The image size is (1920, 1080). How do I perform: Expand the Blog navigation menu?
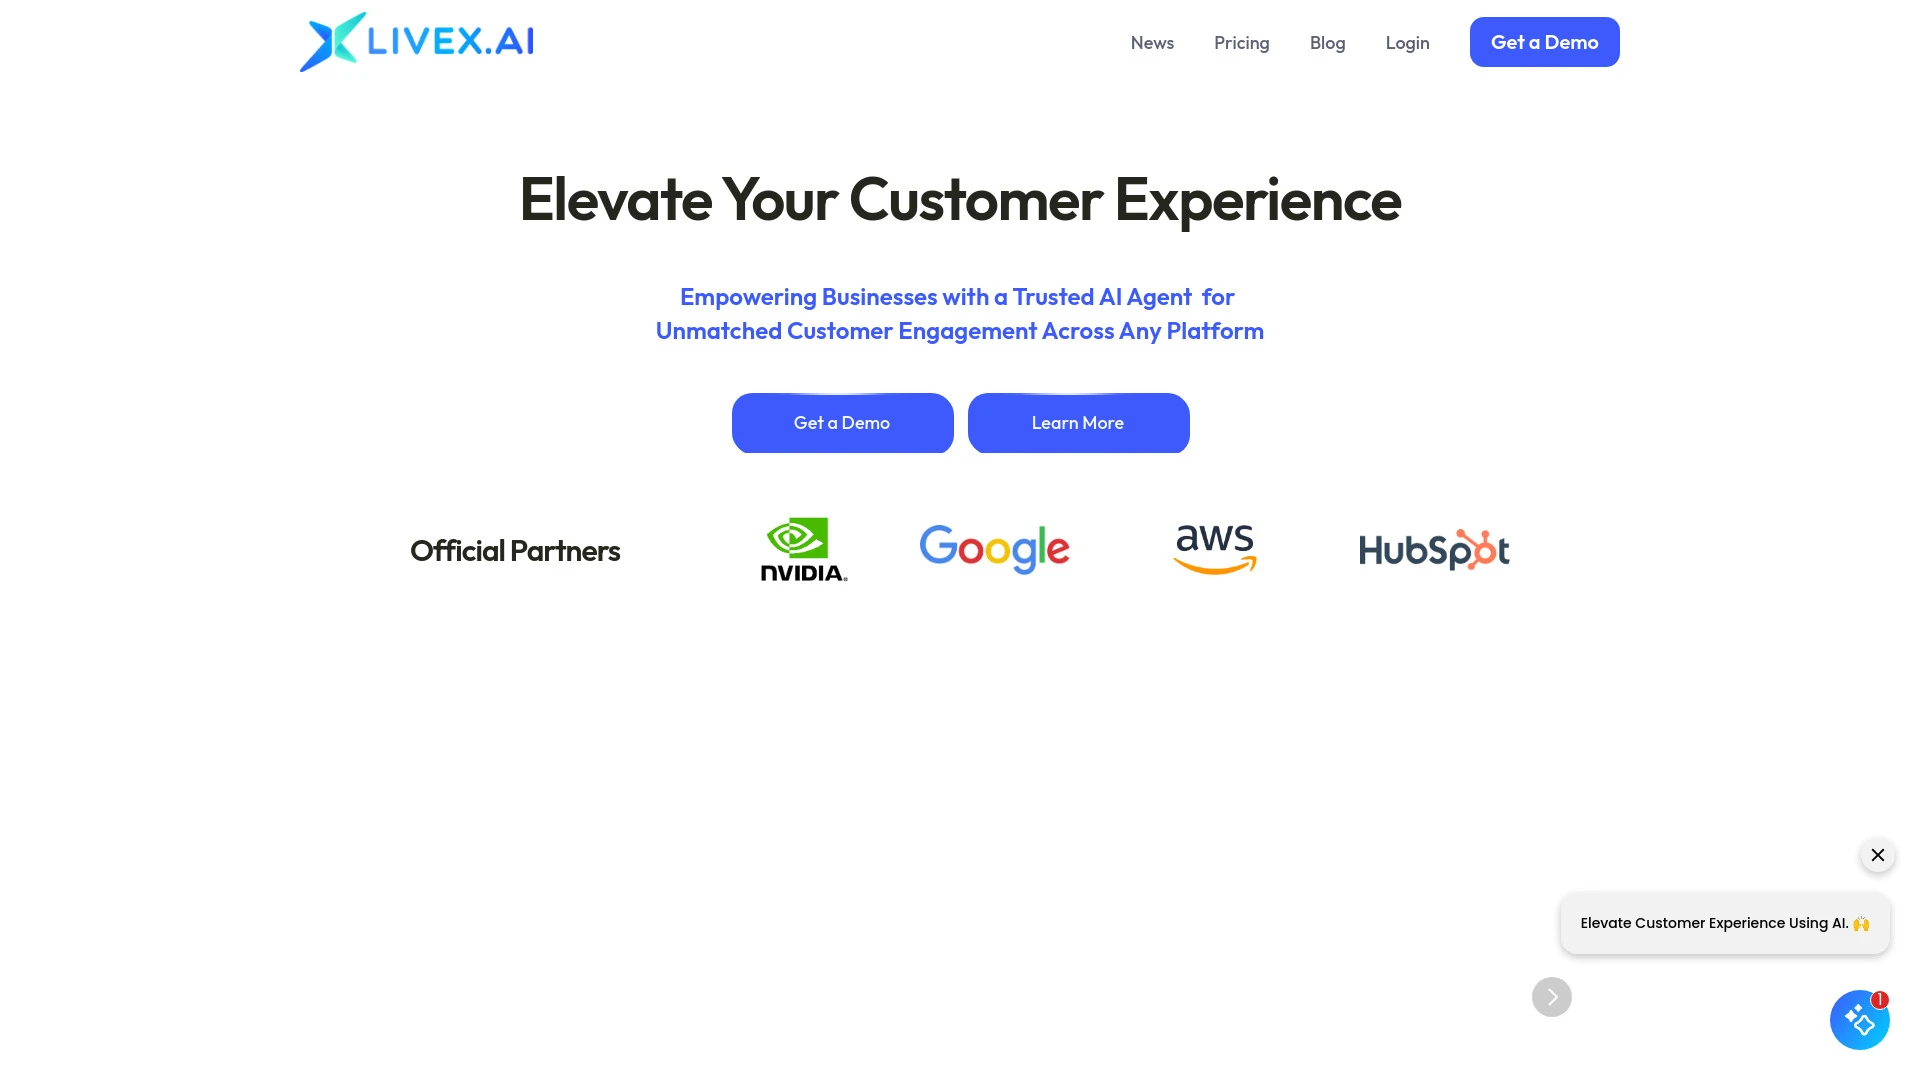(1328, 42)
